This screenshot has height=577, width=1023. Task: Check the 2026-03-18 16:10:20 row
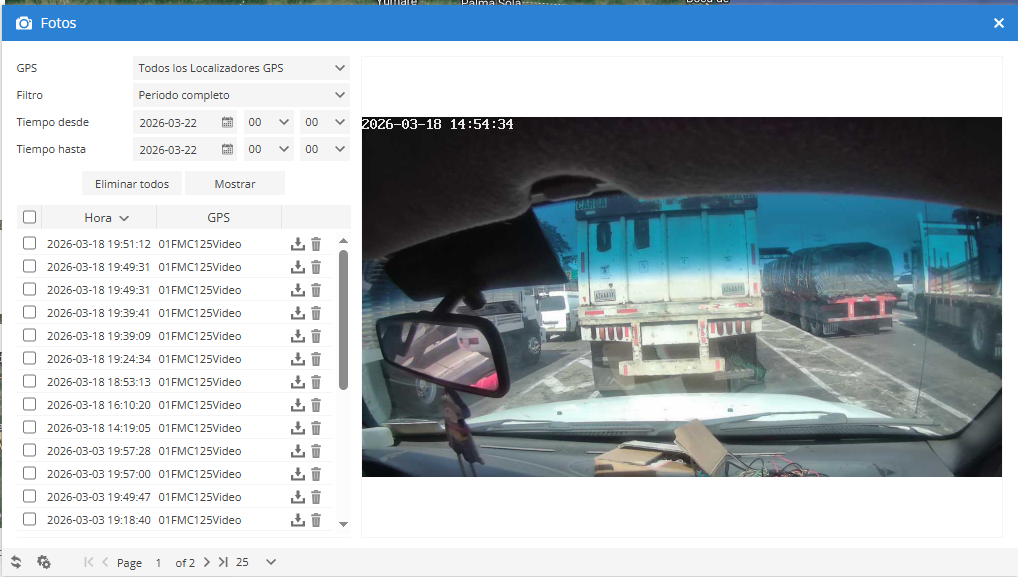(x=29, y=405)
